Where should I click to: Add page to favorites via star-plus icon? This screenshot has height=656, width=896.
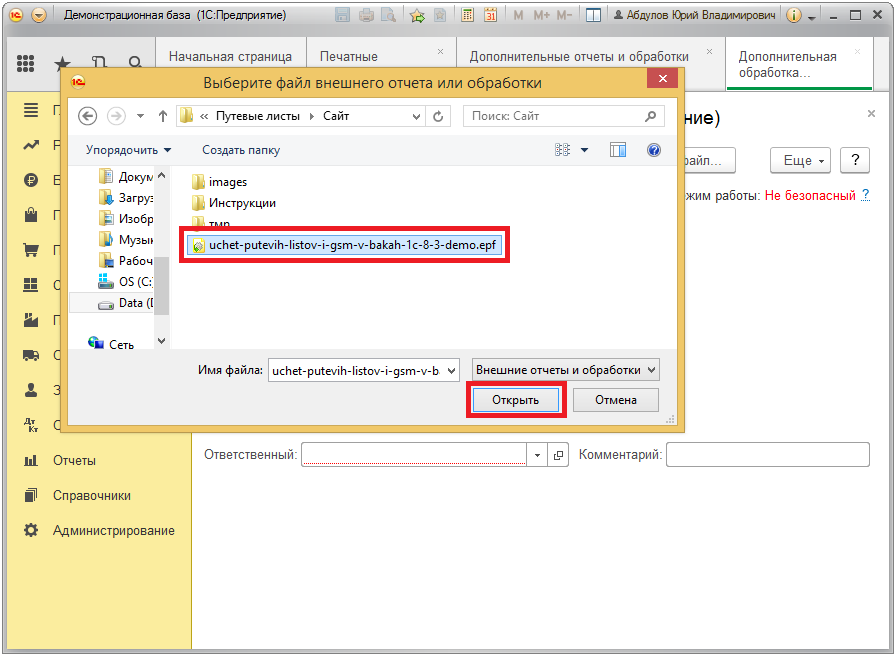coord(417,16)
